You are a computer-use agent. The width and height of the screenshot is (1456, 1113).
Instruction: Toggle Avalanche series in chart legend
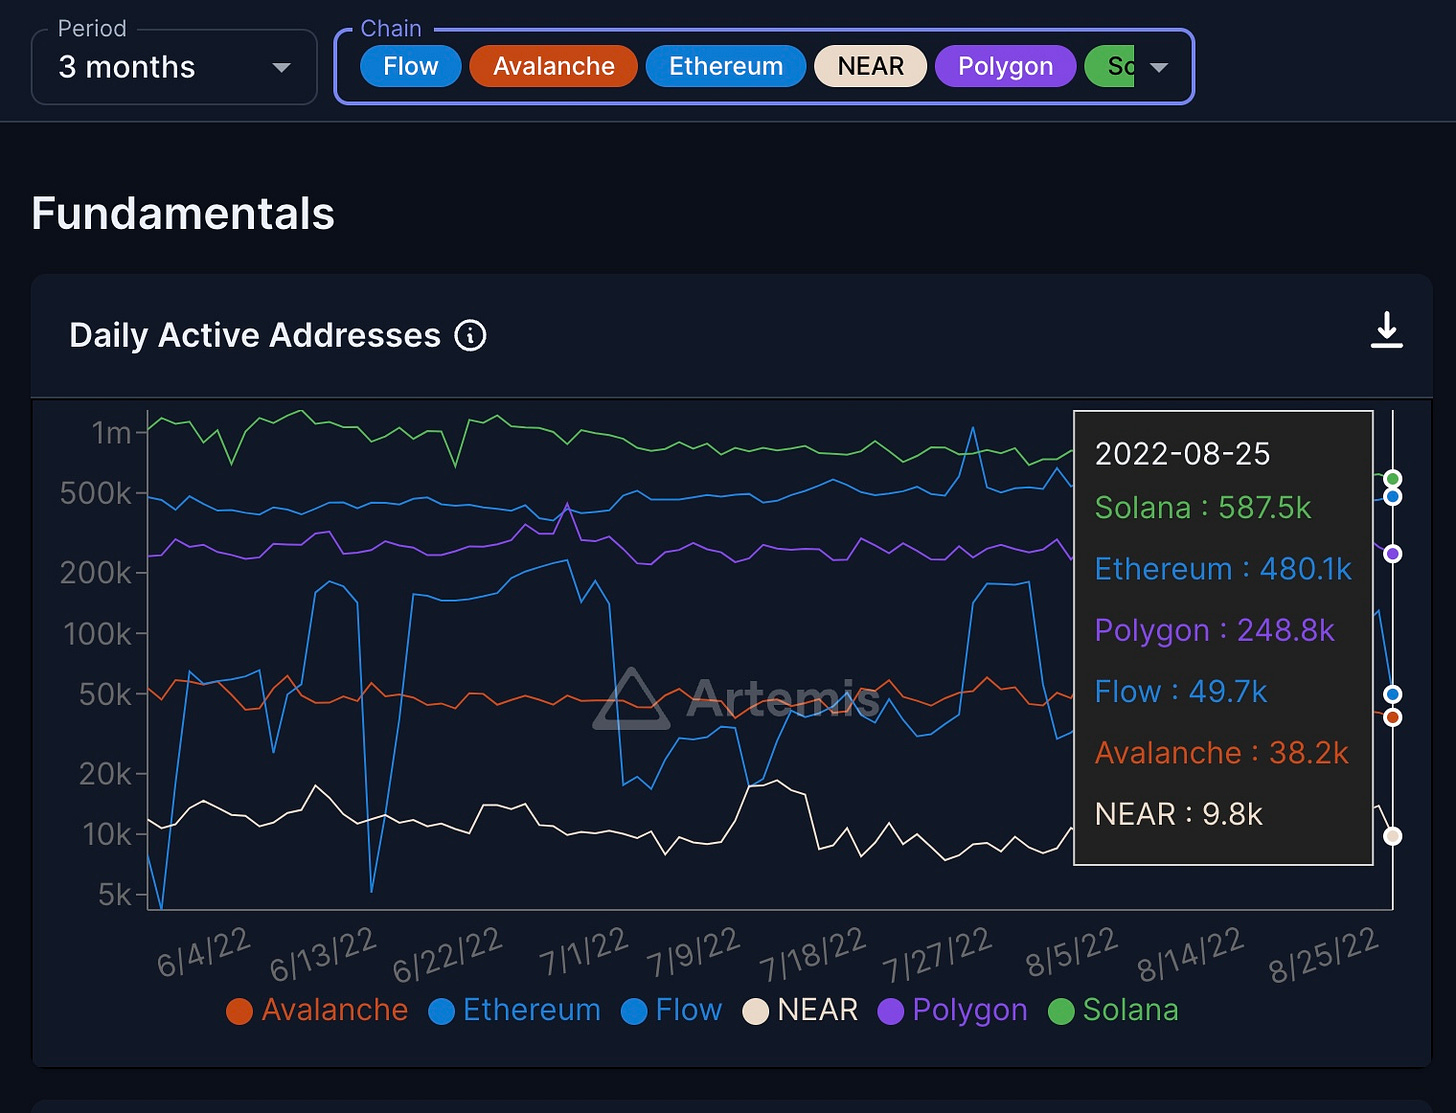[317, 1010]
